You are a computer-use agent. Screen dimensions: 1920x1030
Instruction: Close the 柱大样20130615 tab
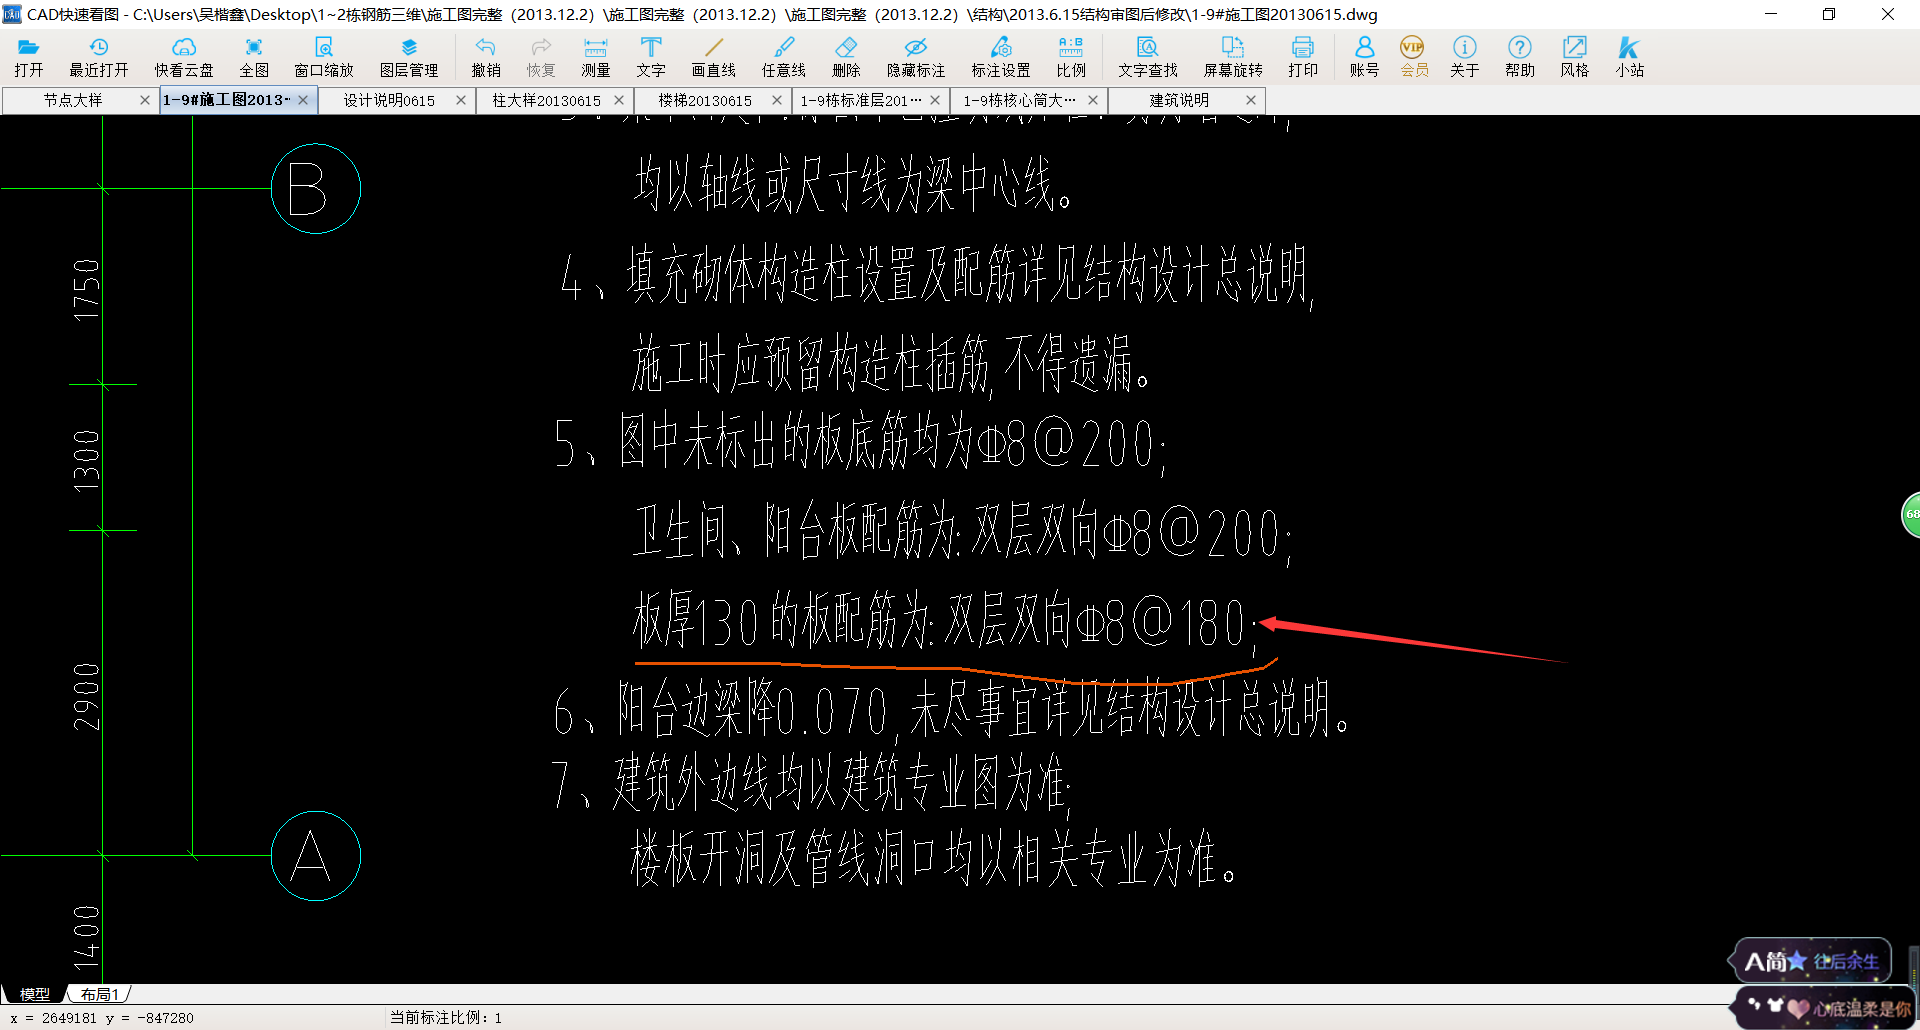coord(619,100)
